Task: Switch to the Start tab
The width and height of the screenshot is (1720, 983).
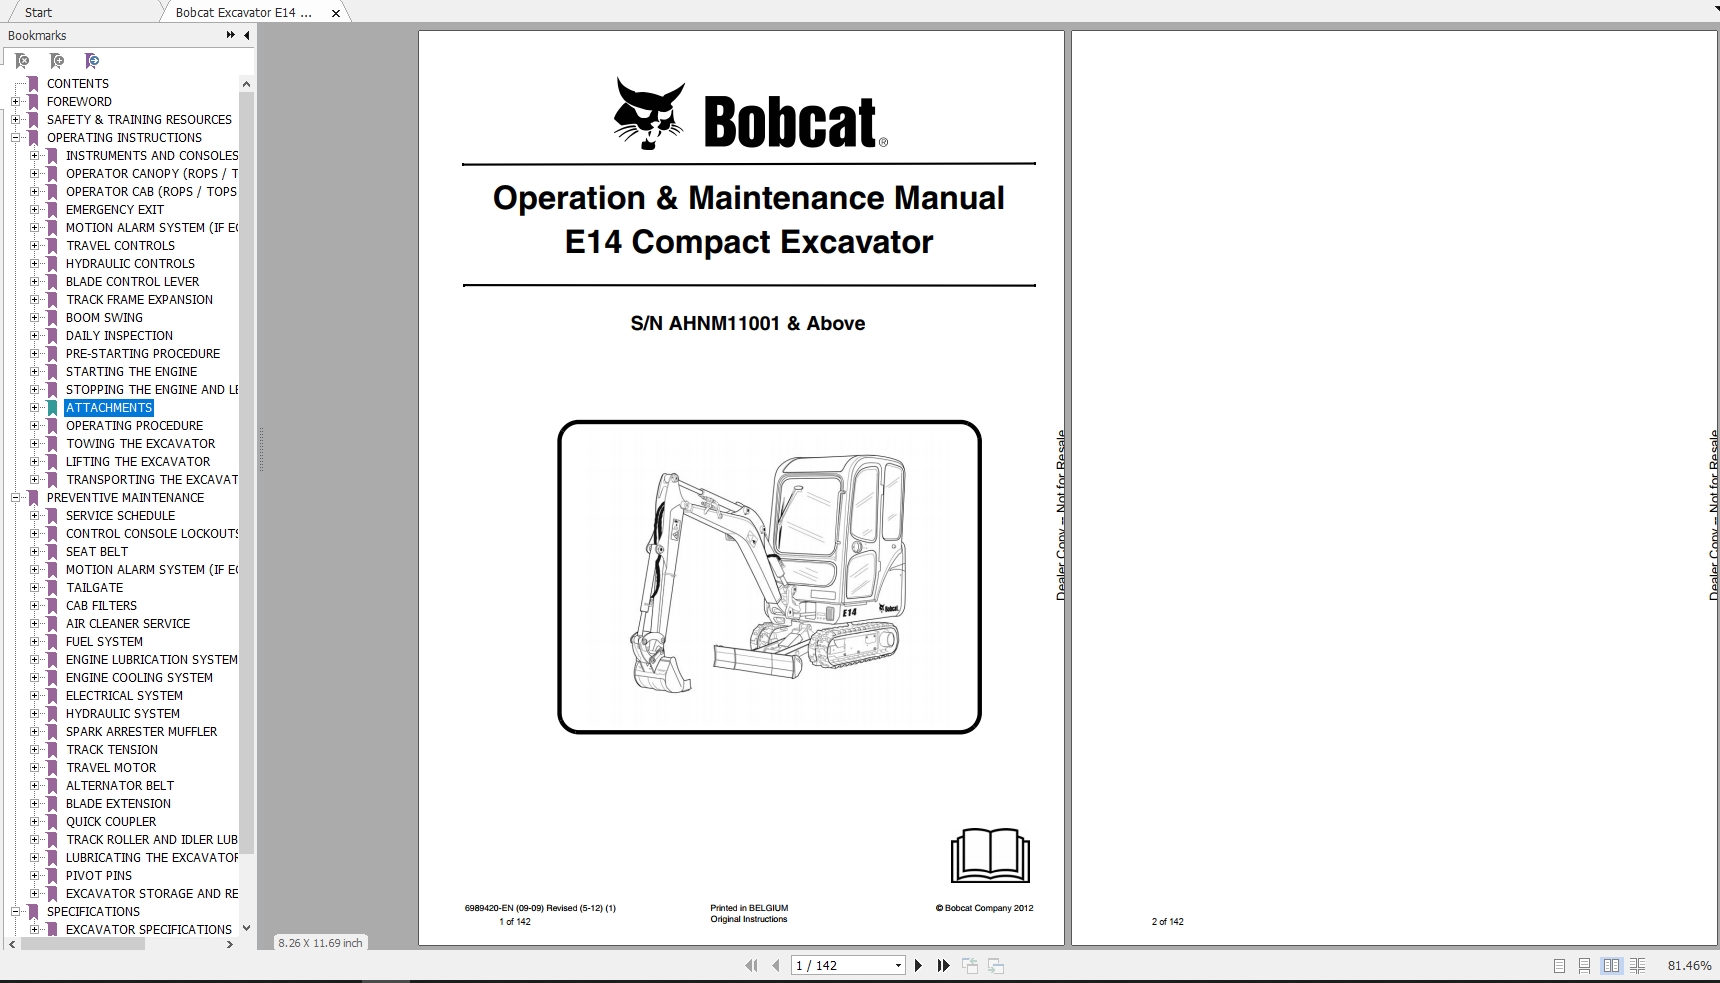Action: point(40,12)
